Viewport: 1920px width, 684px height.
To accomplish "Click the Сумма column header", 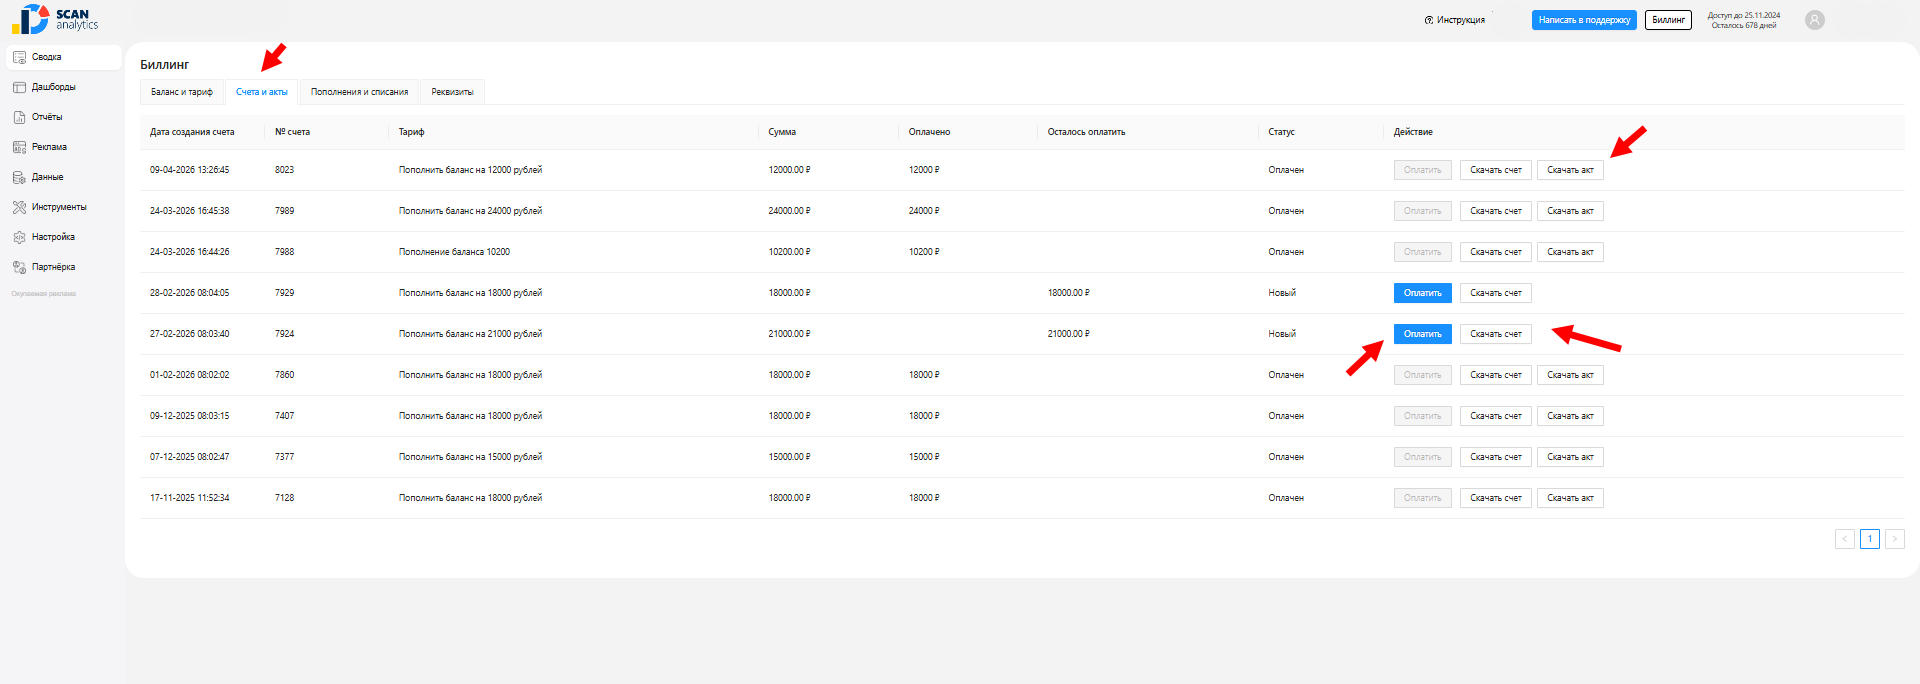I will 782,132.
